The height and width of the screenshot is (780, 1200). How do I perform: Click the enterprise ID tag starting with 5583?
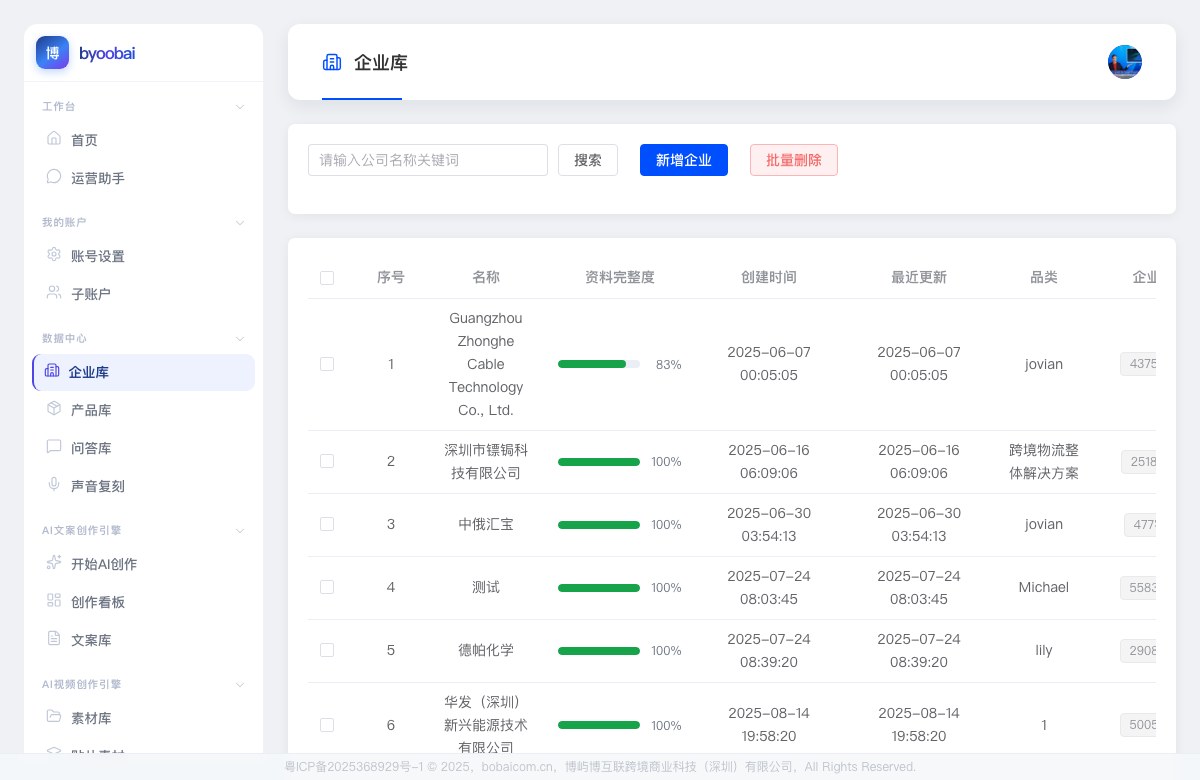[1138, 587]
